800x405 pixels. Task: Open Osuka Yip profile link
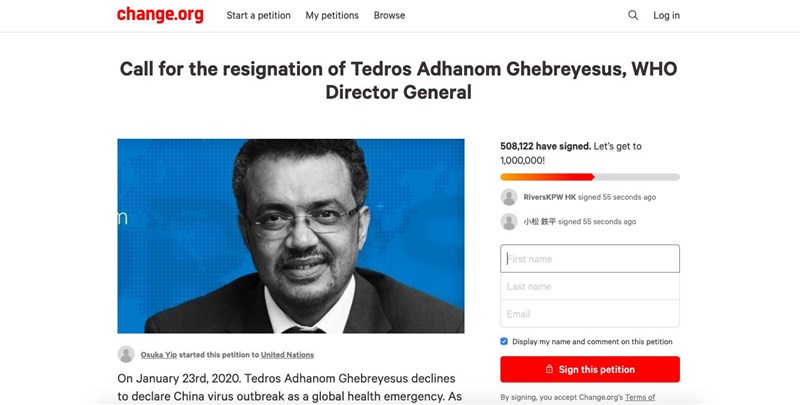point(159,355)
